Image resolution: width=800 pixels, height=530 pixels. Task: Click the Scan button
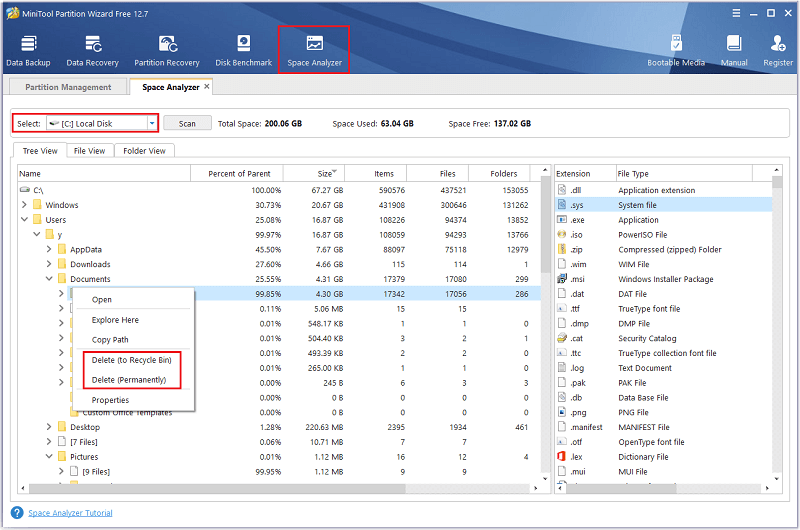(187, 123)
